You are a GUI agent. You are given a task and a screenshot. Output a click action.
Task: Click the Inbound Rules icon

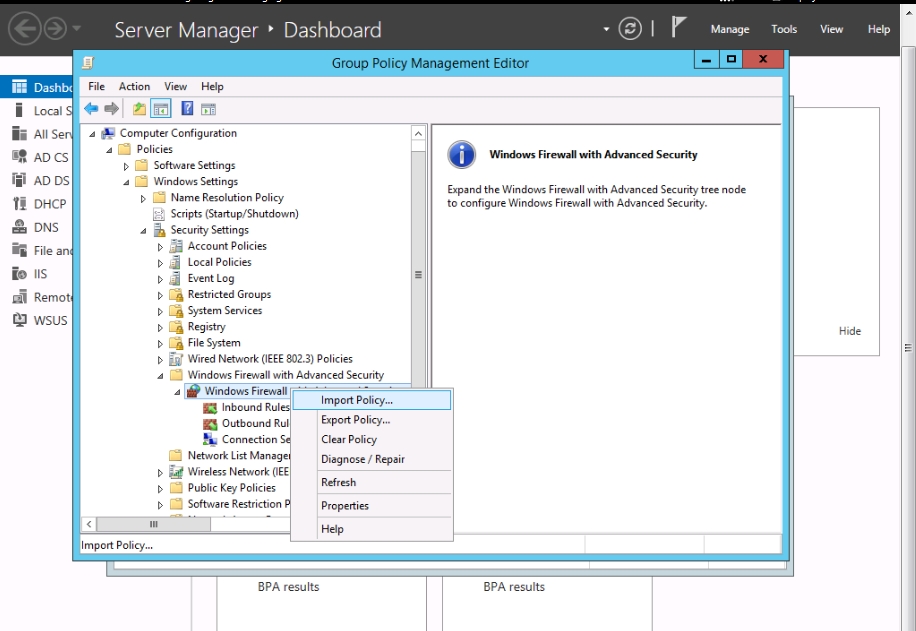click(x=210, y=407)
